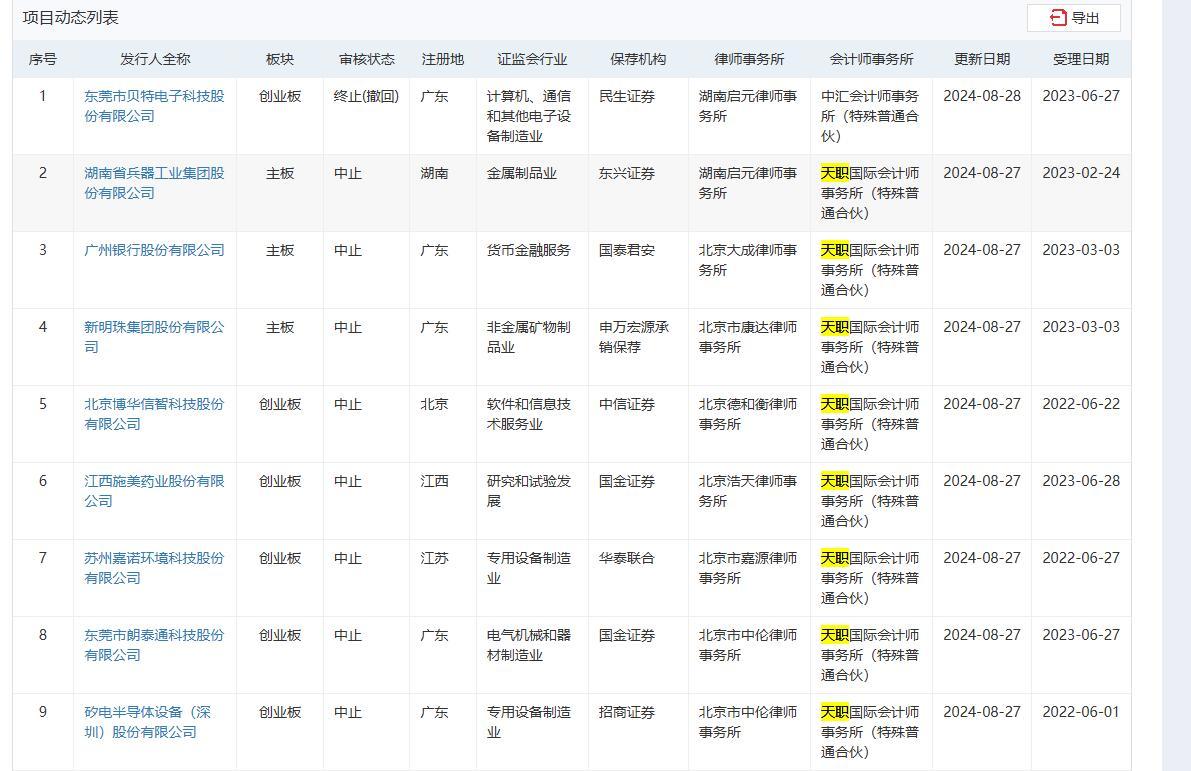The height and width of the screenshot is (771, 1191).
Task: Open 新明珠集团股份有限公司 link
Action: (x=154, y=337)
